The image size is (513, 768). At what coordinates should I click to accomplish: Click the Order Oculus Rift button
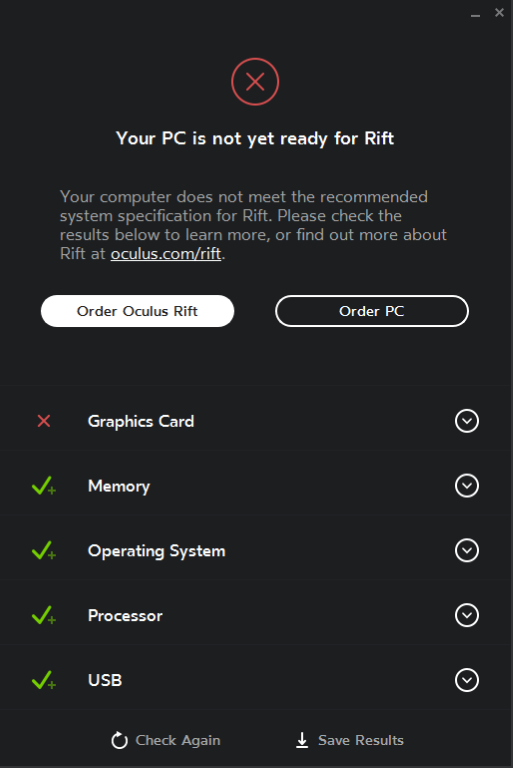(x=137, y=311)
